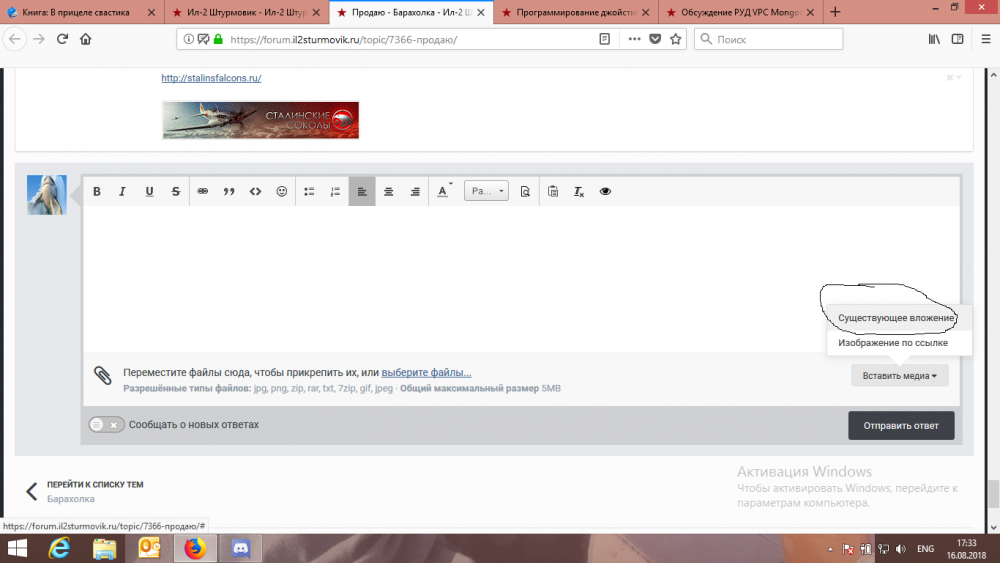The image size is (1000, 563).
Task: Insert a quote block
Action: 229,191
